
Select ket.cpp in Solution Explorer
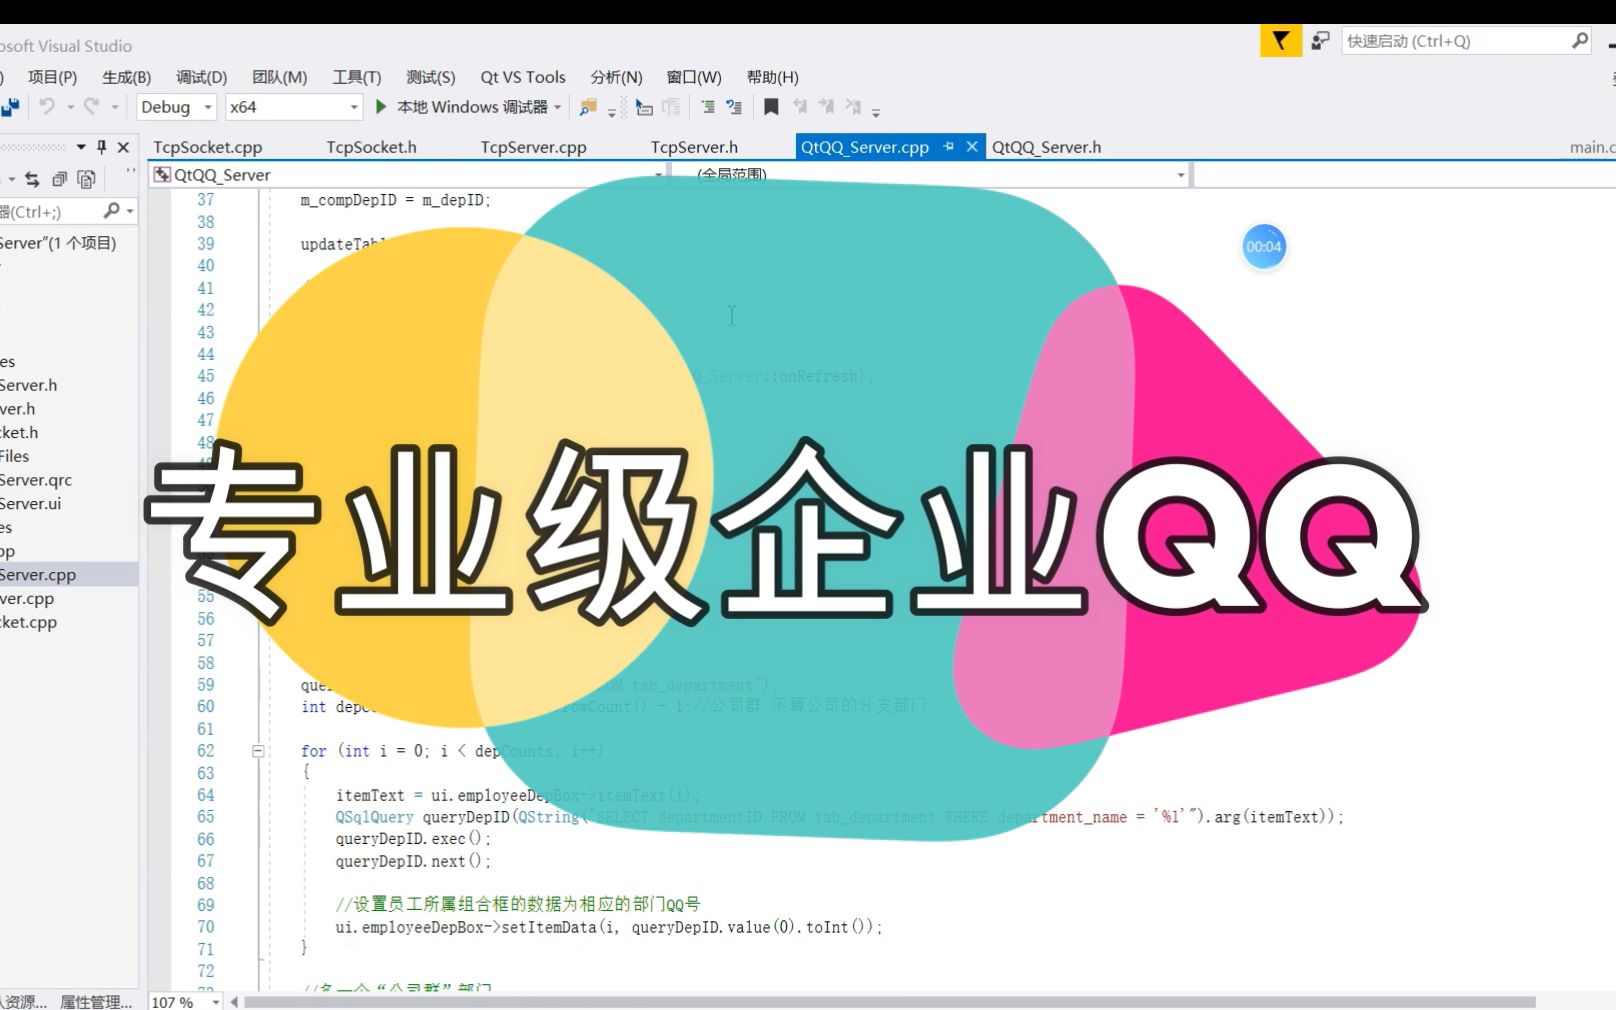click(x=29, y=622)
